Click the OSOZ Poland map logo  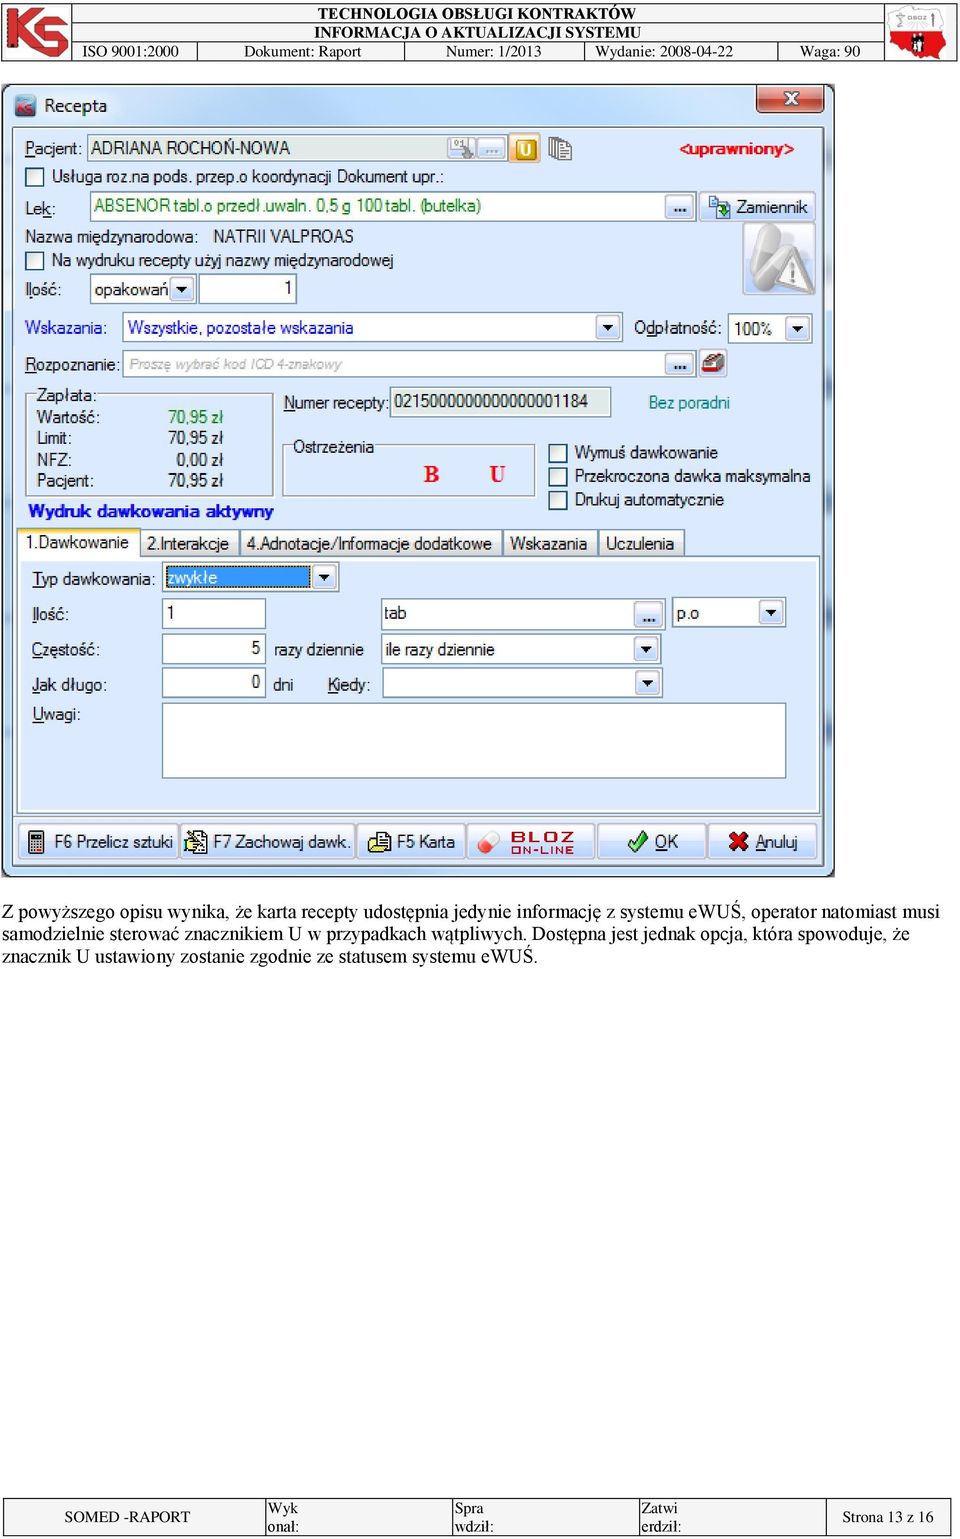coord(918,32)
